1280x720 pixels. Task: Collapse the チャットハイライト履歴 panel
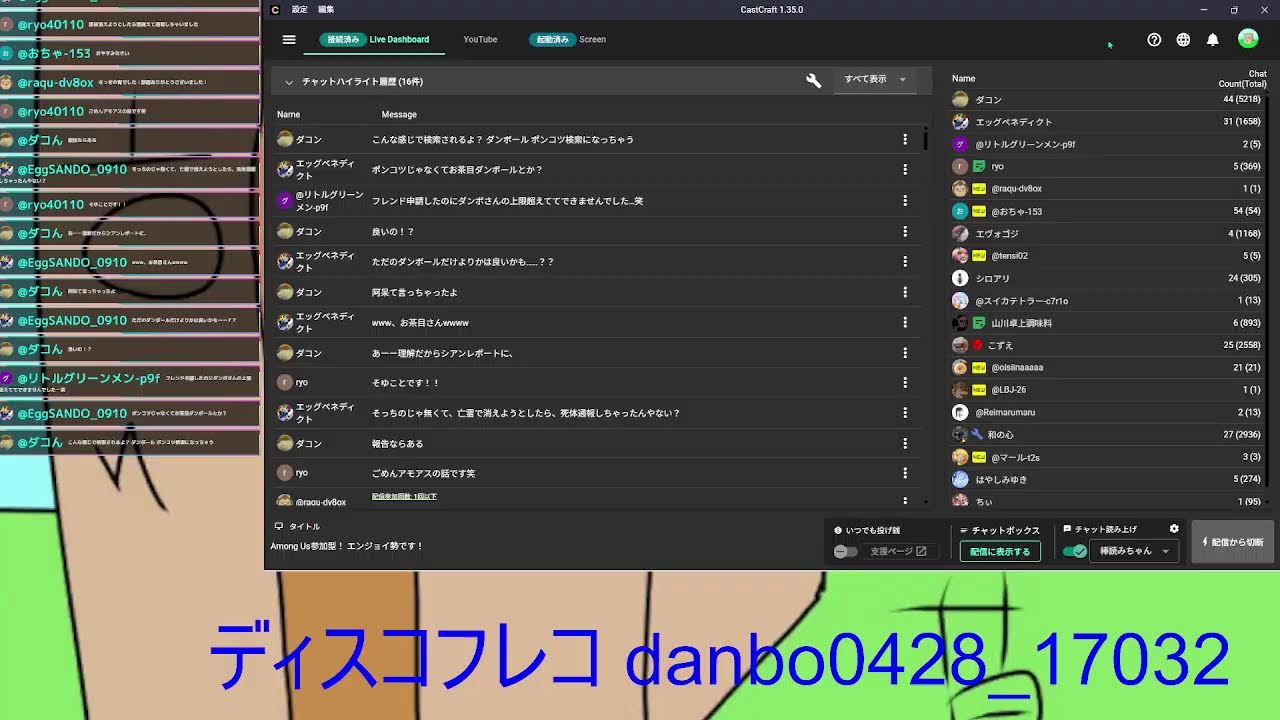click(x=289, y=82)
